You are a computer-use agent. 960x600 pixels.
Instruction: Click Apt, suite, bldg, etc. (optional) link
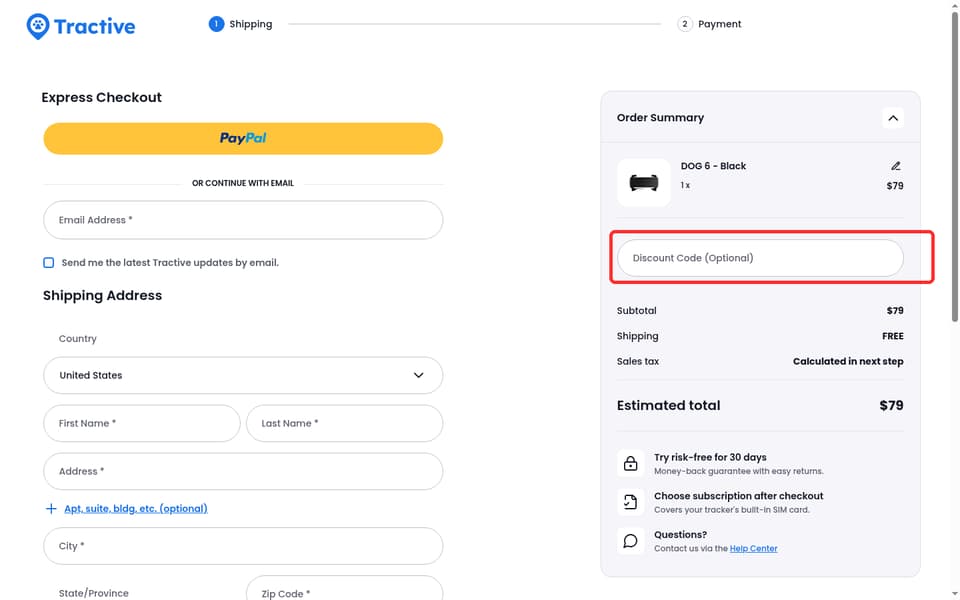pos(136,509)
